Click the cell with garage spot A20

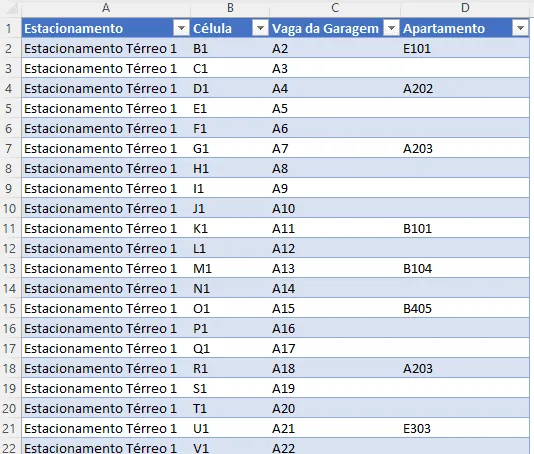point(335,408)
